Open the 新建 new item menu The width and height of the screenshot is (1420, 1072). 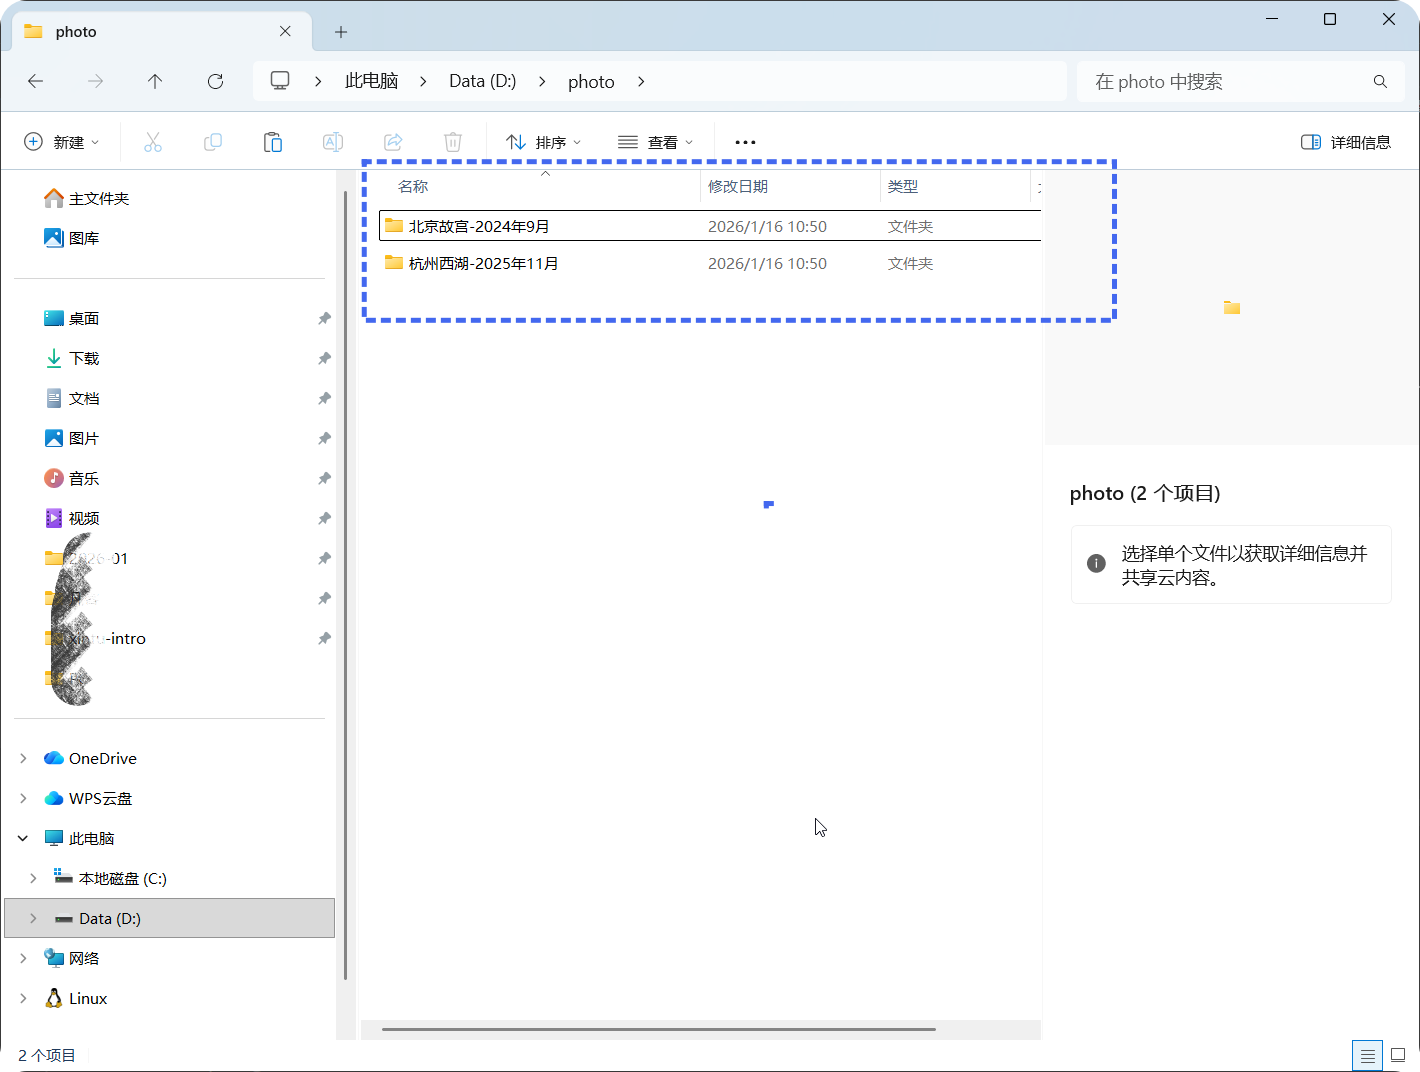click(62, 142)
